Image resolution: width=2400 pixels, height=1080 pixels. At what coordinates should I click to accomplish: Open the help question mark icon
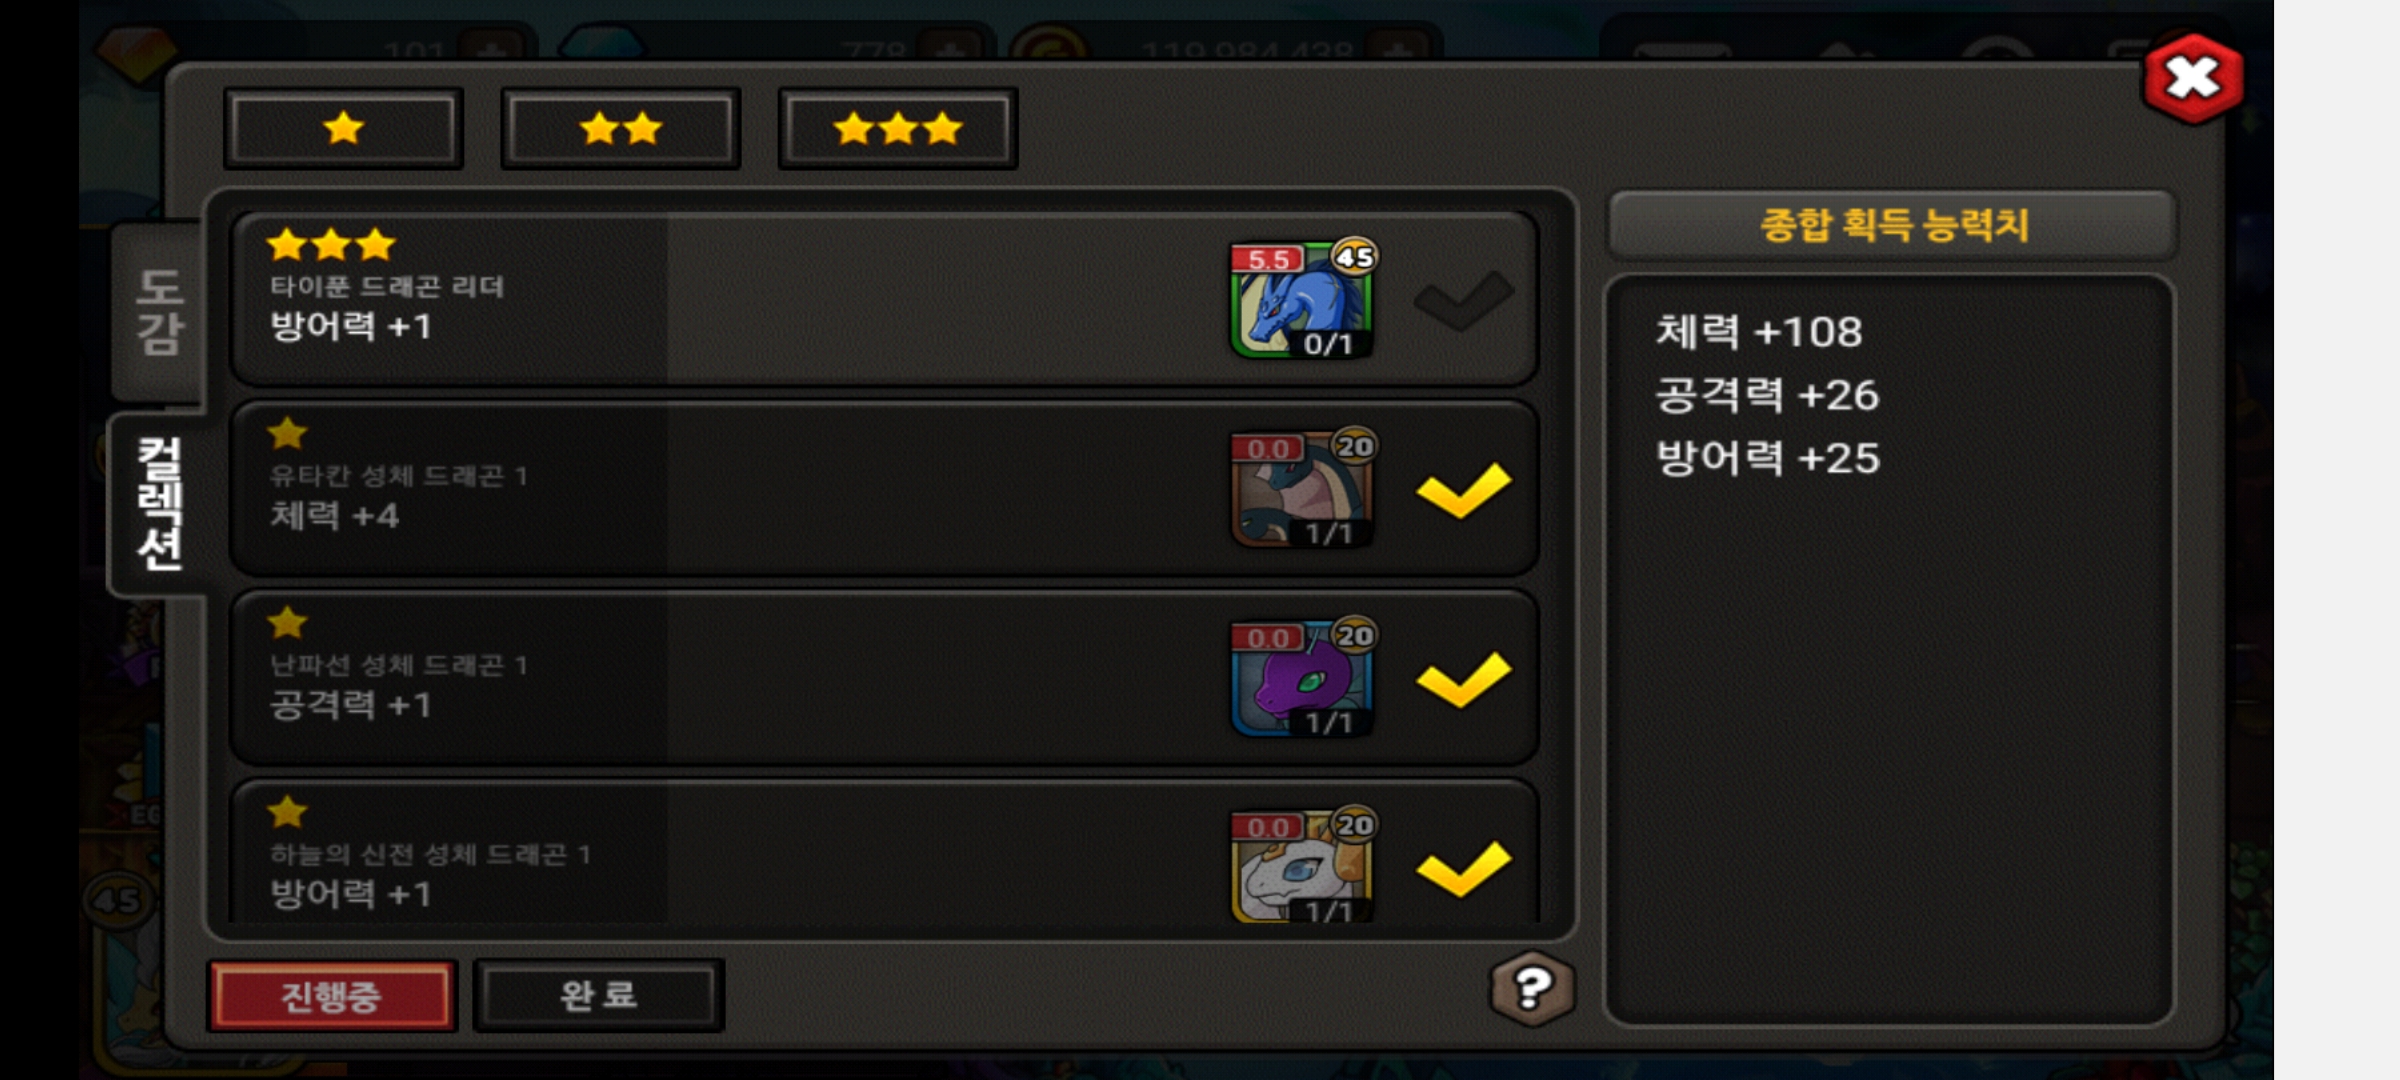point(1532,989)
